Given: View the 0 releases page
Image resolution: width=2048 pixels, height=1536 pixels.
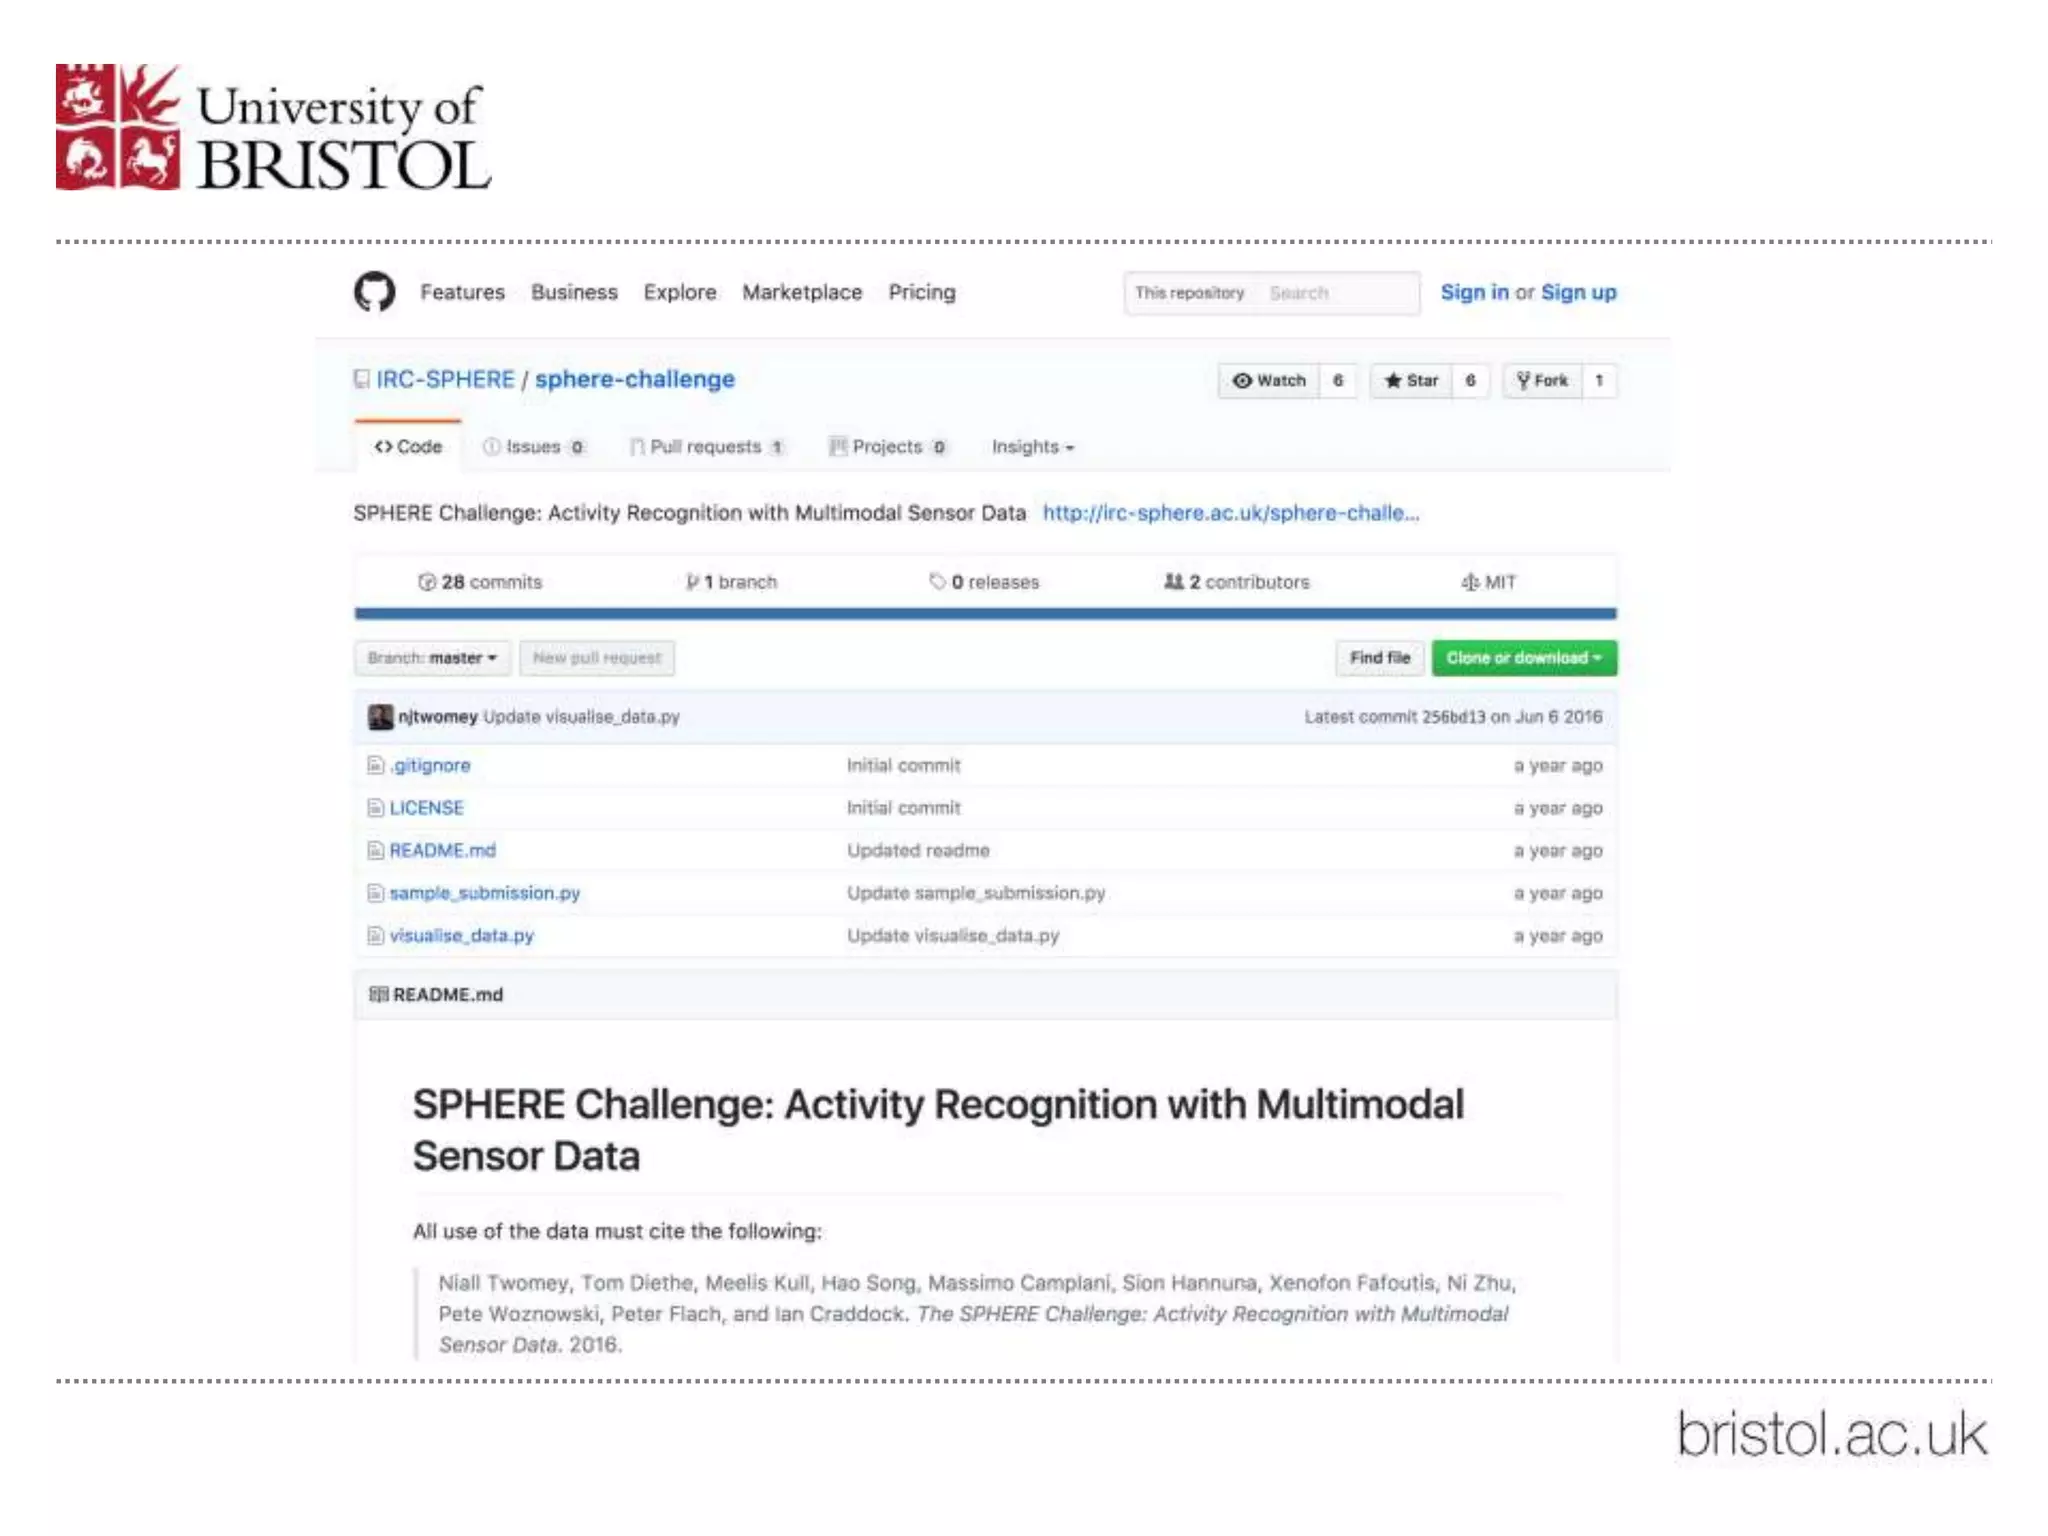Looking at the screenshot, I should [984, 582].
